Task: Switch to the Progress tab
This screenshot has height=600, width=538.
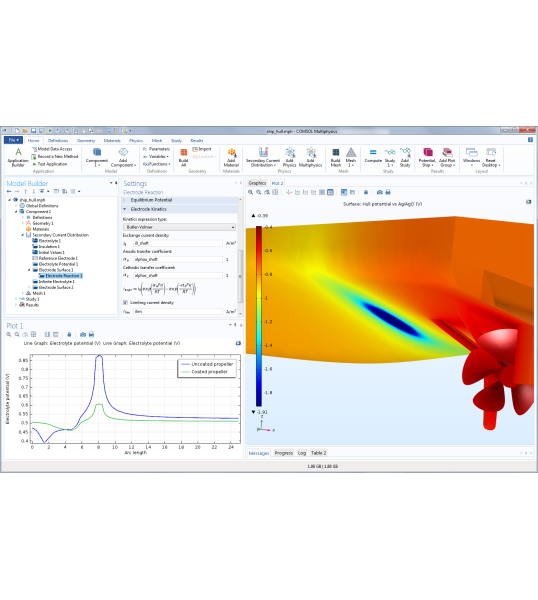Action: [x=284, y=453]
